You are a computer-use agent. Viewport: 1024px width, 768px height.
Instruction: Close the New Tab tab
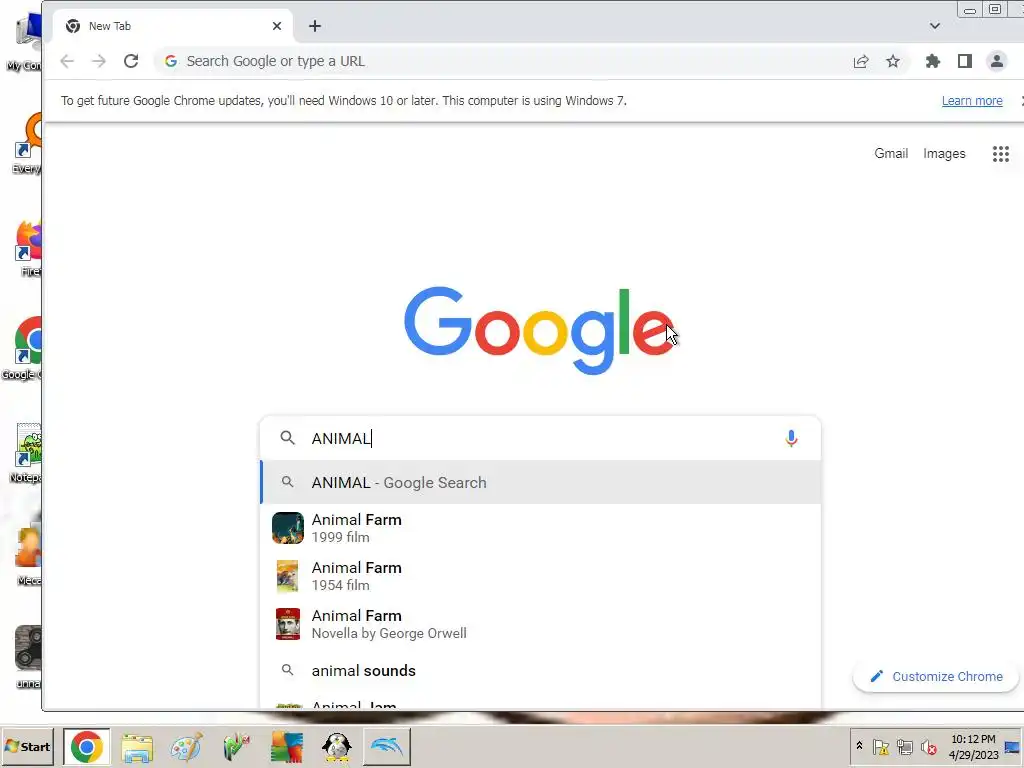coord(277,26)
